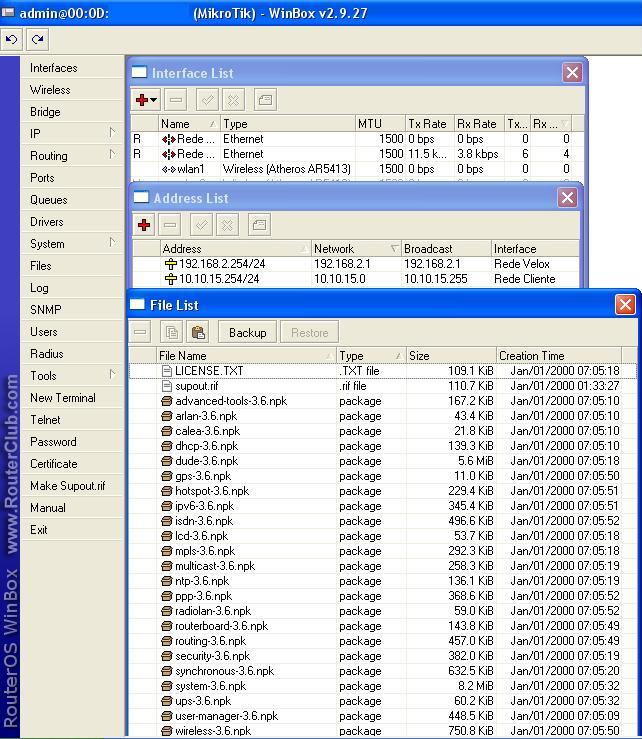
Task: Click remove (minus) button in Interface List
Action: 176,100
